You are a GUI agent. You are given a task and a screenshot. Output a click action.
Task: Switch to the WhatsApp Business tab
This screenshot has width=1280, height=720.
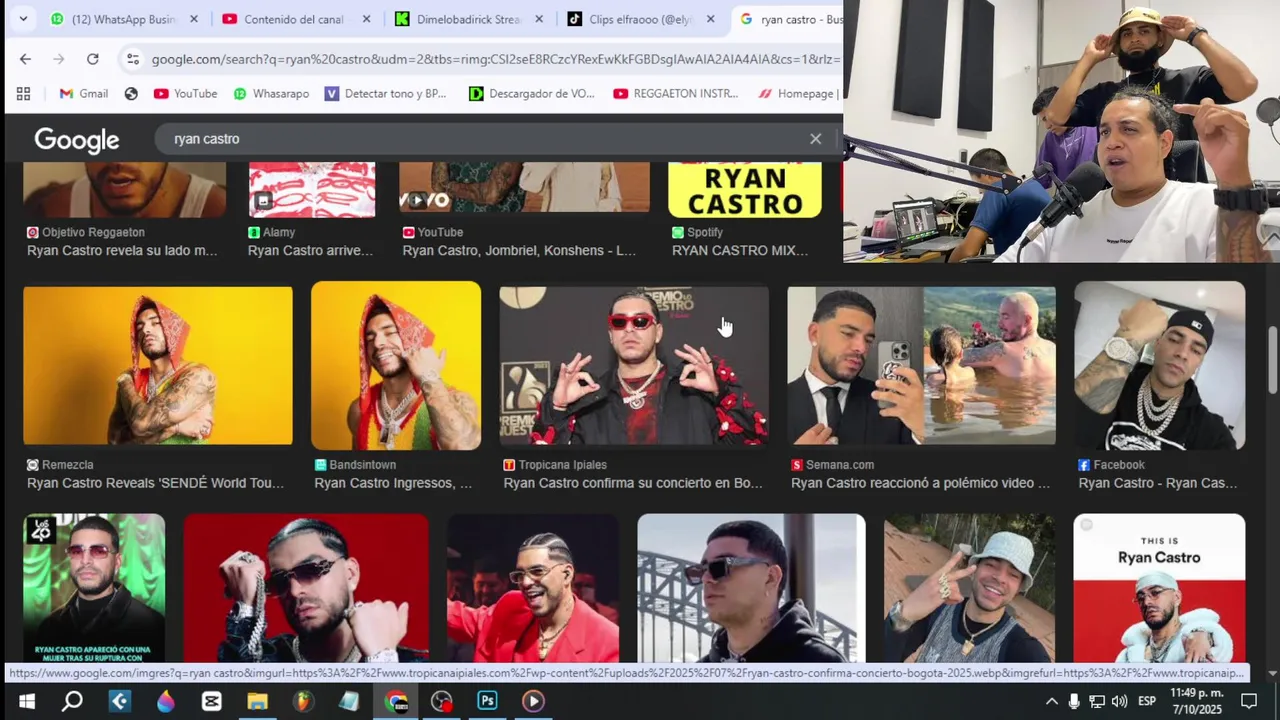coord(122,19)
